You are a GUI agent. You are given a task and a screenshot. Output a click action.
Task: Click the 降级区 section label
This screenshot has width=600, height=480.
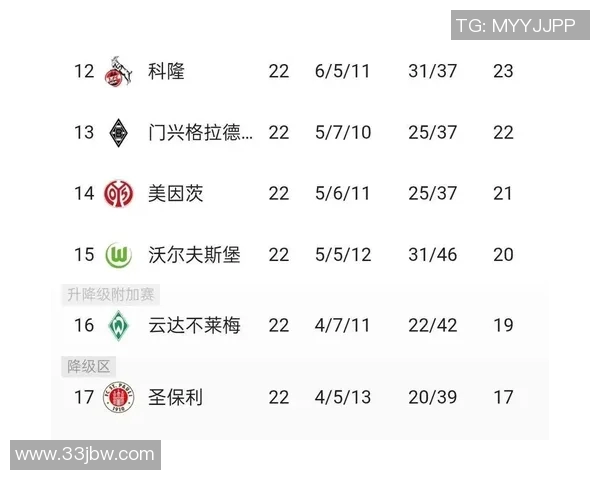coord(87,365)
